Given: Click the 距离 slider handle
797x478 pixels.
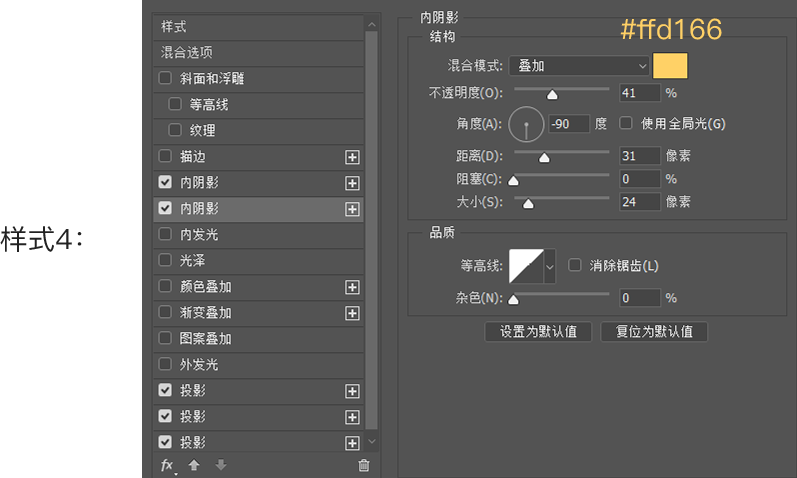Looking at the screenshot, I should coord(544,158).
